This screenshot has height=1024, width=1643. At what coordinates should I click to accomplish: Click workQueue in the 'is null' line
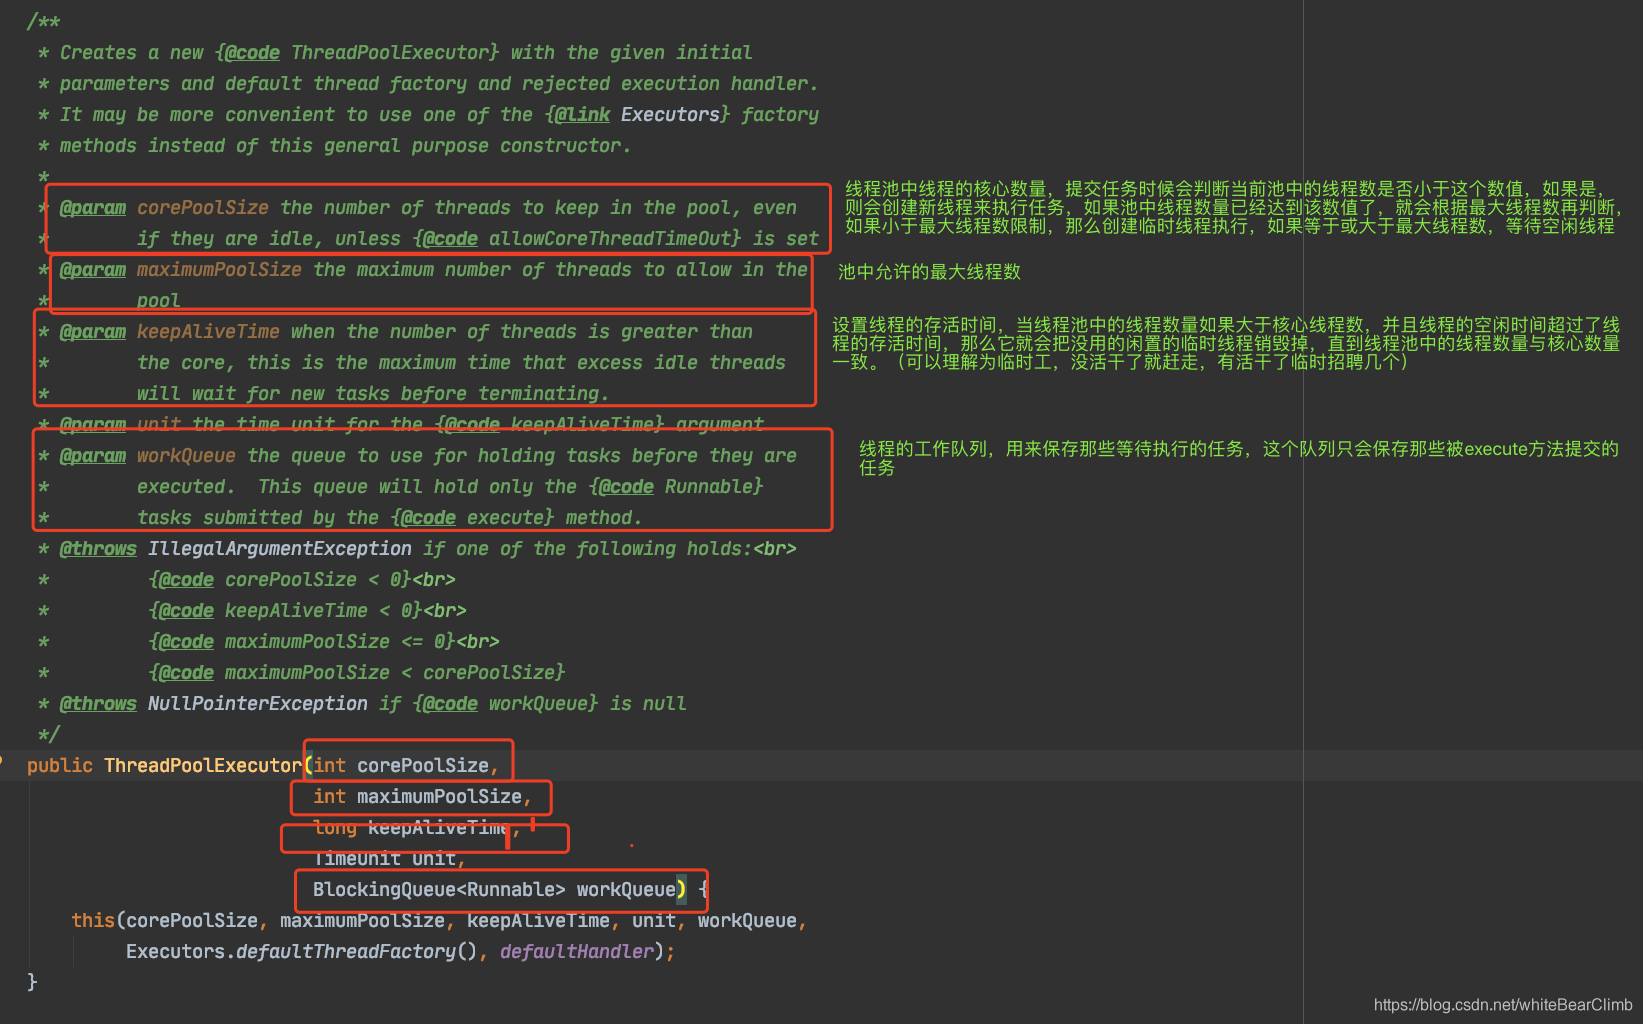[538, 703]
